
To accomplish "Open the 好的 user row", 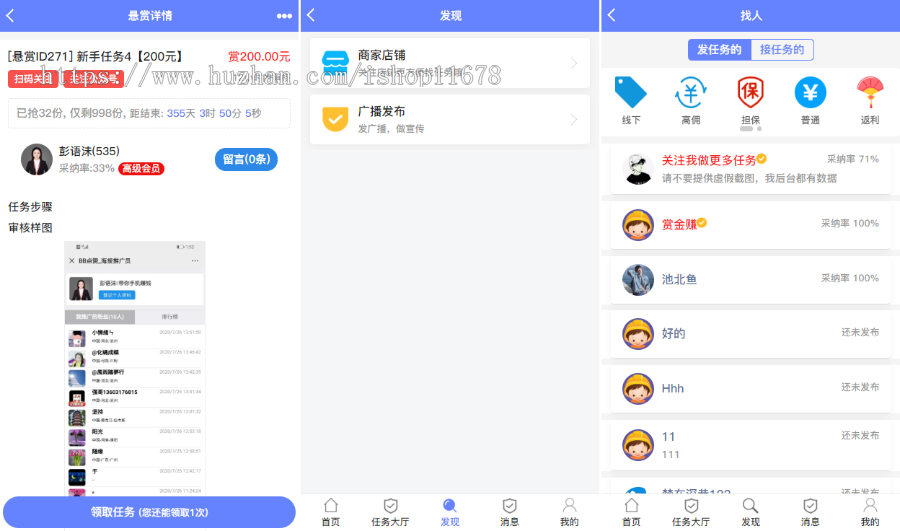I will point(751,334).
